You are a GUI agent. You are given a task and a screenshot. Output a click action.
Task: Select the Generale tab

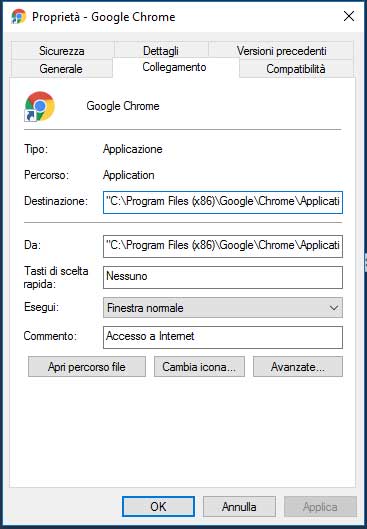pos(61,69)
